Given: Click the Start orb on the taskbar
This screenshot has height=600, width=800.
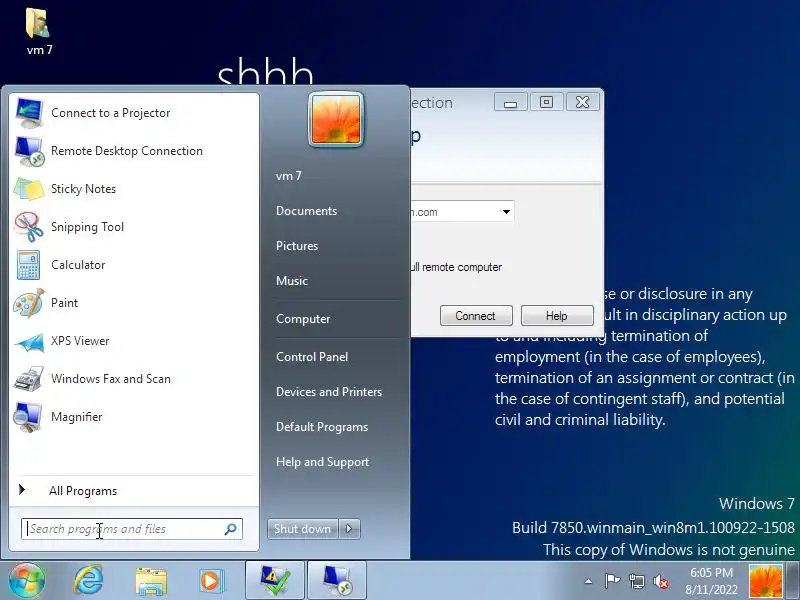Looking at the screenshot, I should coord(26,581).
